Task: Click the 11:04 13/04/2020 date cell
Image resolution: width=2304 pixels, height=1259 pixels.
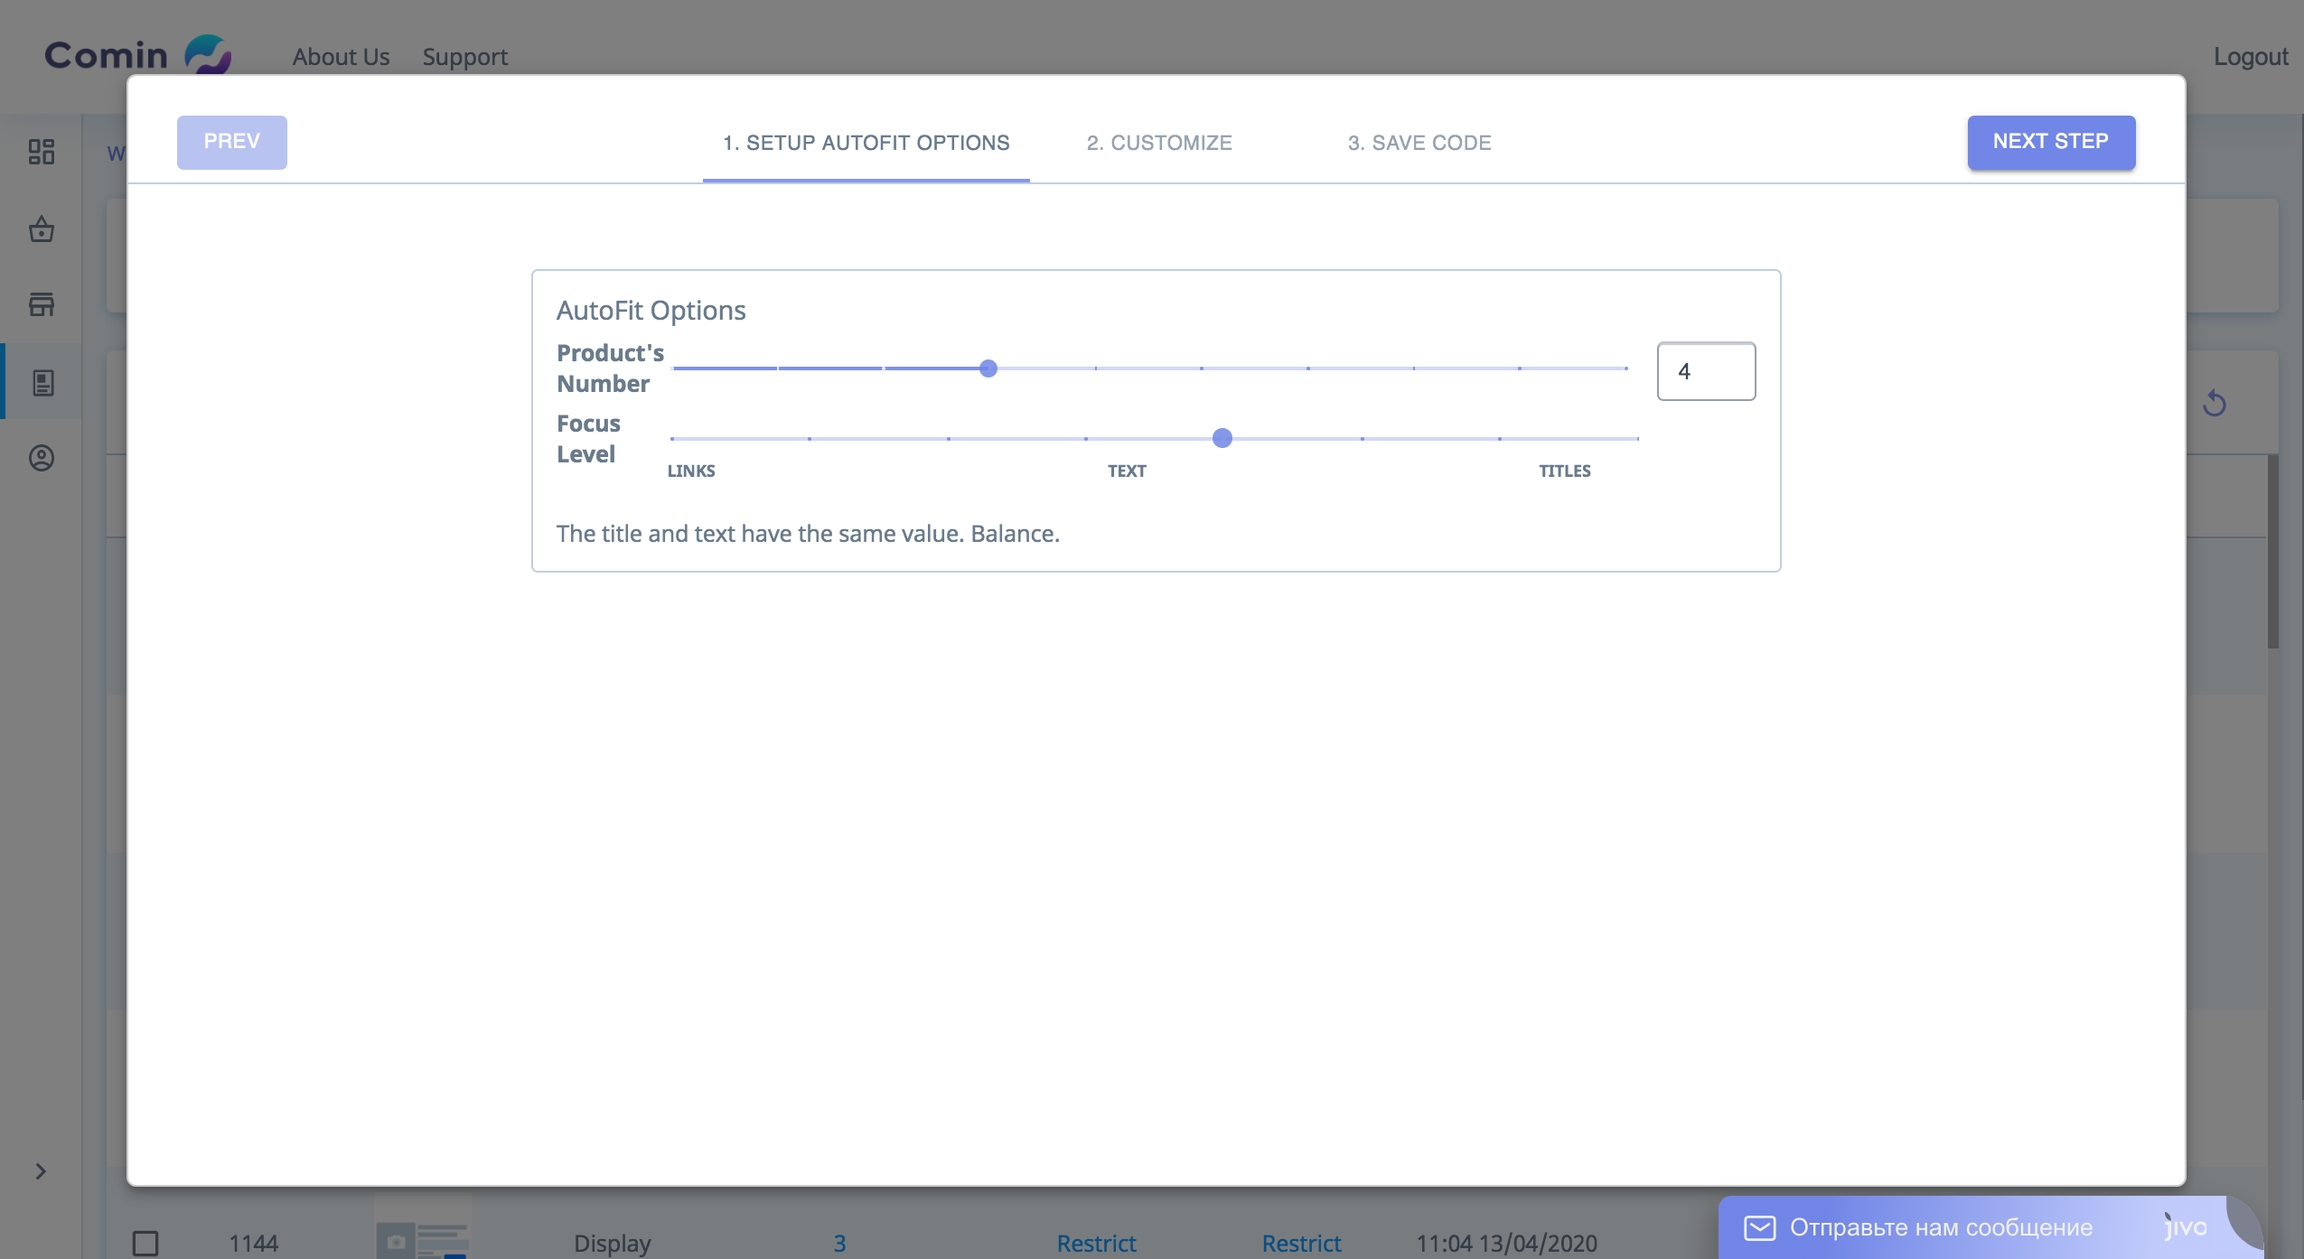Action: tap(1506, 1243)
